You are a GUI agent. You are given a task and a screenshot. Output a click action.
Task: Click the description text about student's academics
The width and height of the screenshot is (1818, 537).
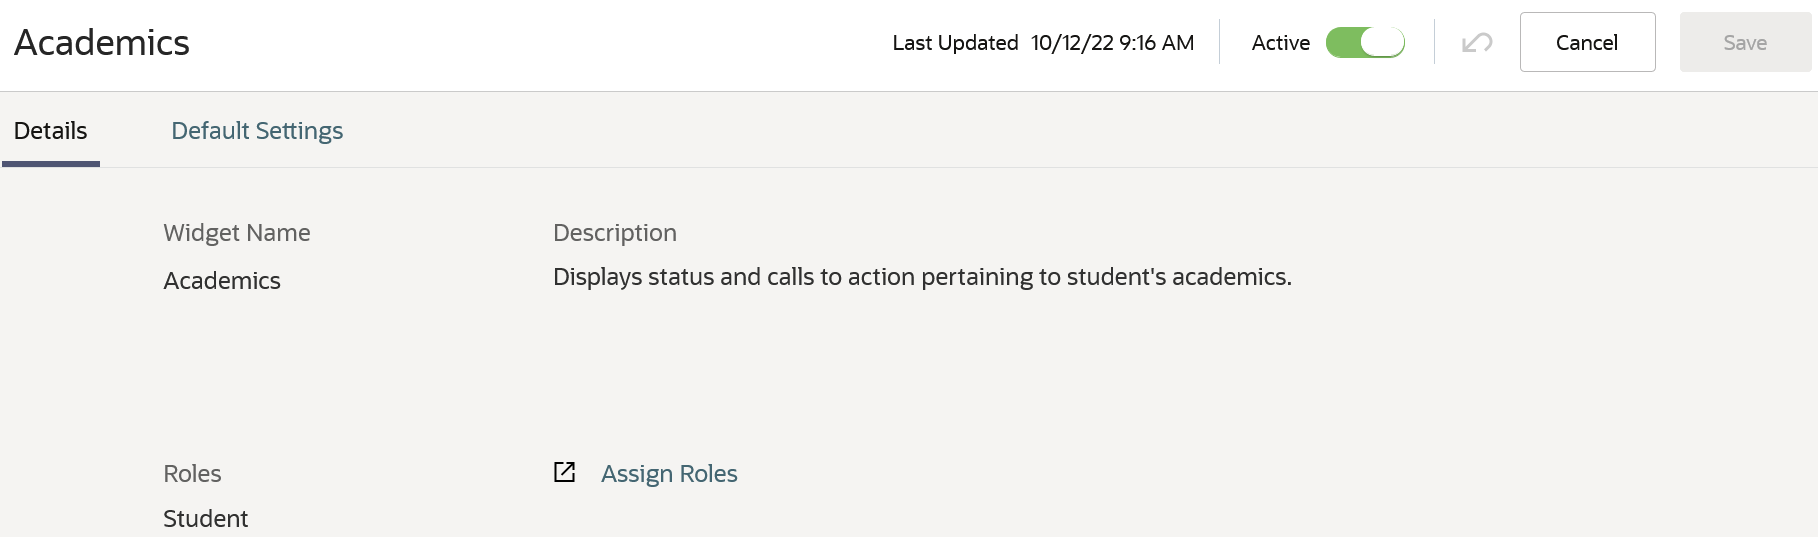coord(922,277)
